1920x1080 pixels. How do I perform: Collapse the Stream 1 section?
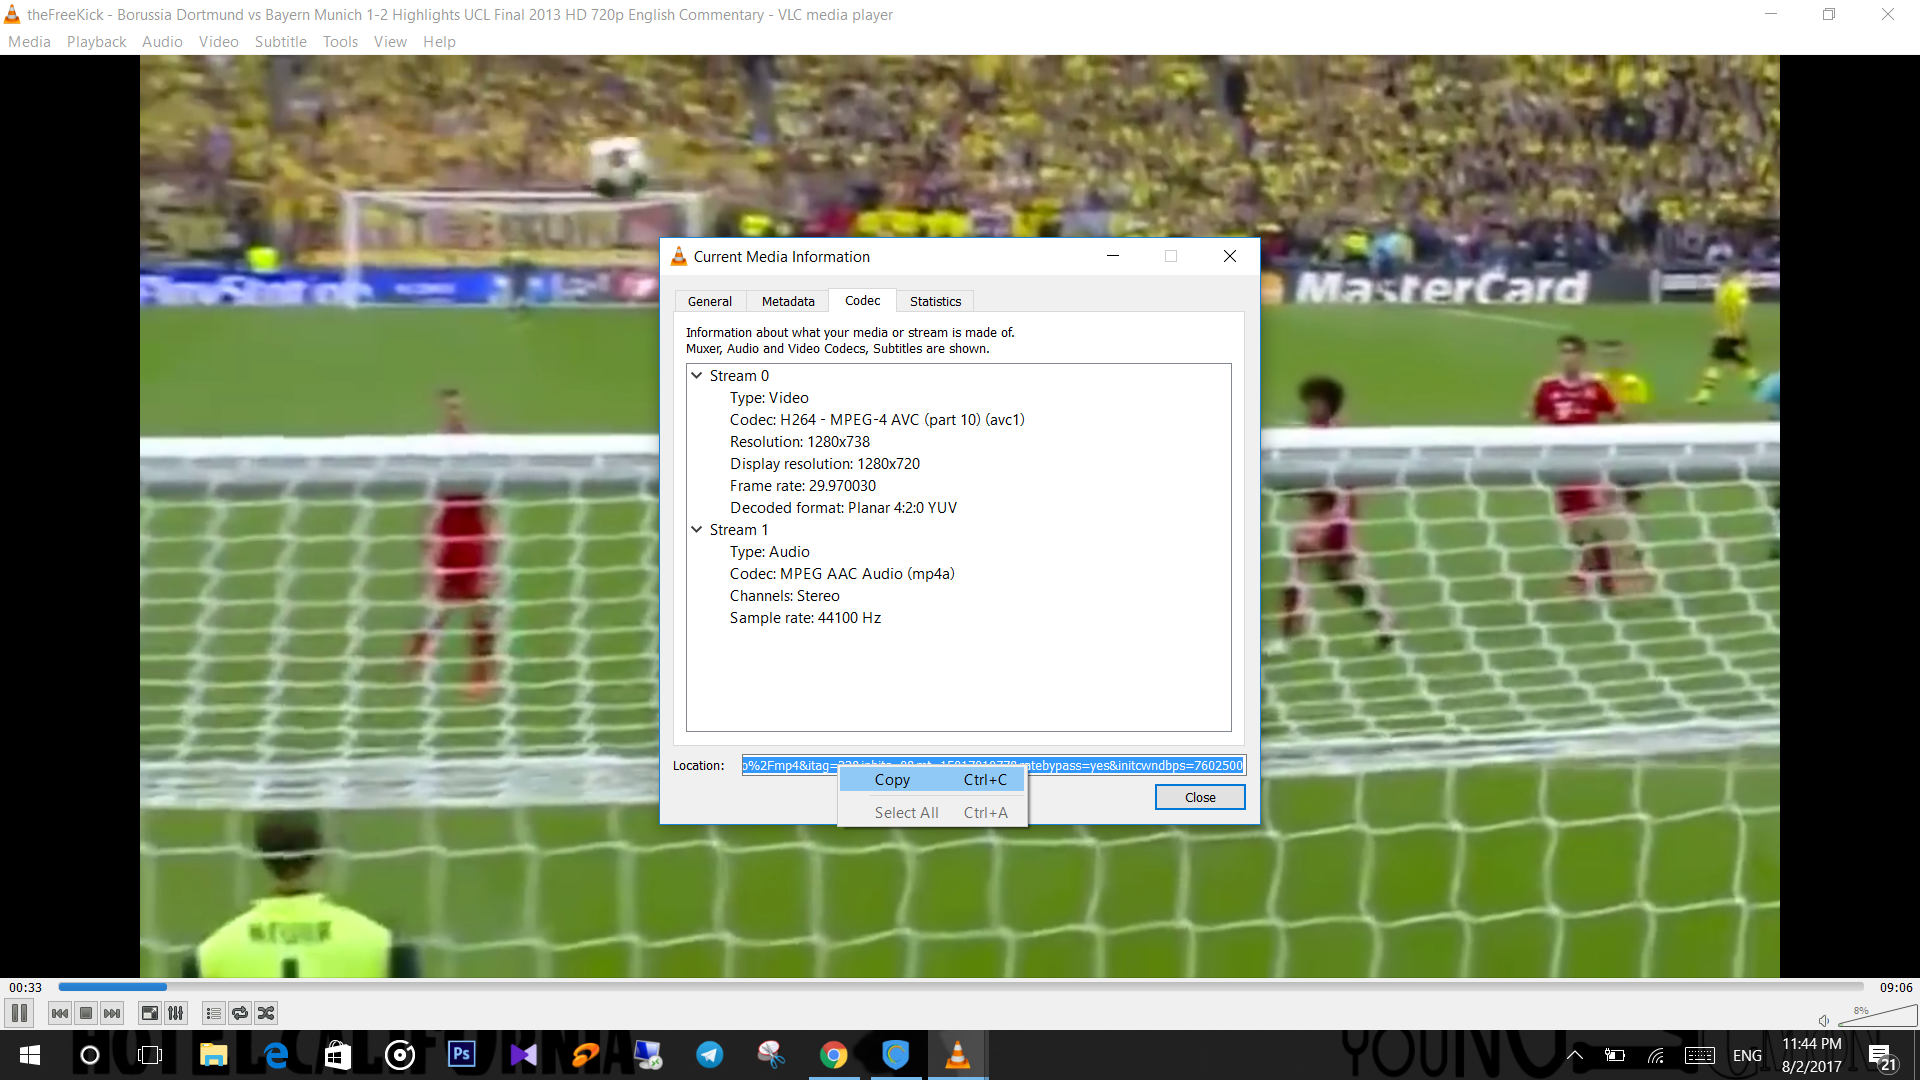click(696, 529)
